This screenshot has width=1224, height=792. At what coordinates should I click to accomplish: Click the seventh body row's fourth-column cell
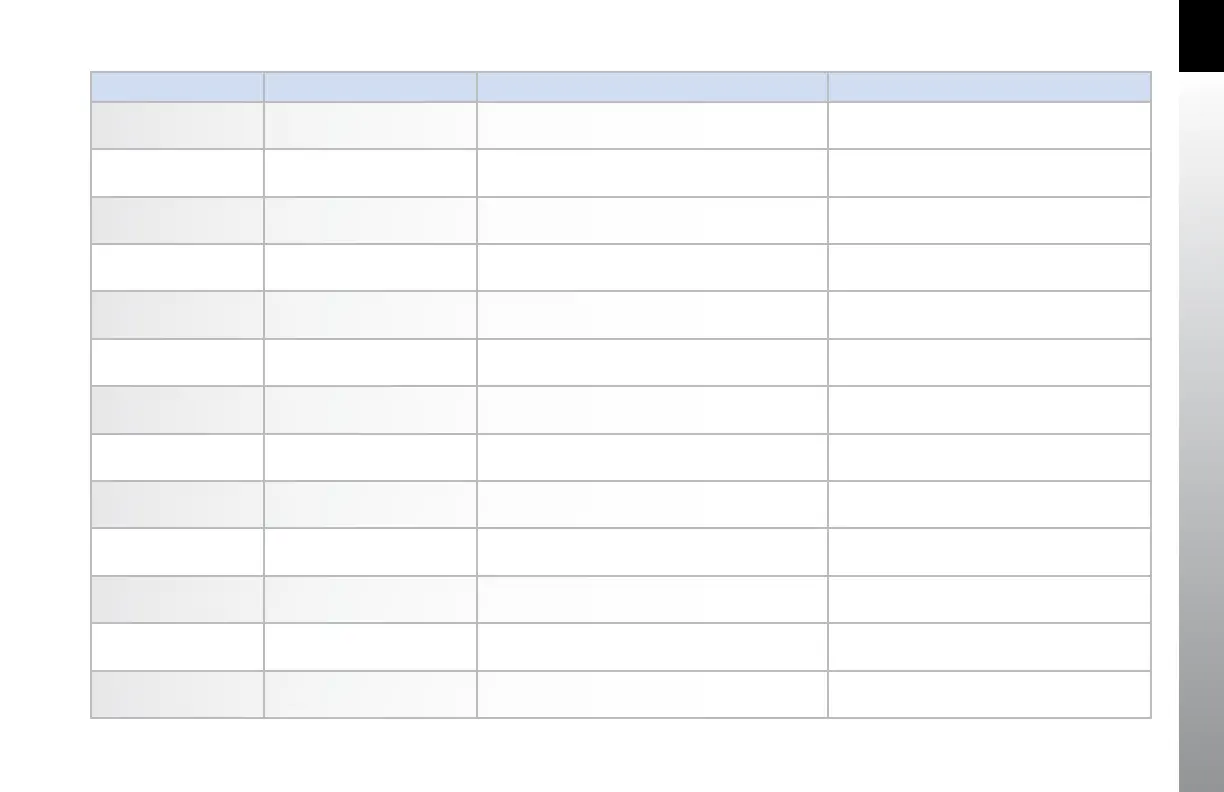989,410
